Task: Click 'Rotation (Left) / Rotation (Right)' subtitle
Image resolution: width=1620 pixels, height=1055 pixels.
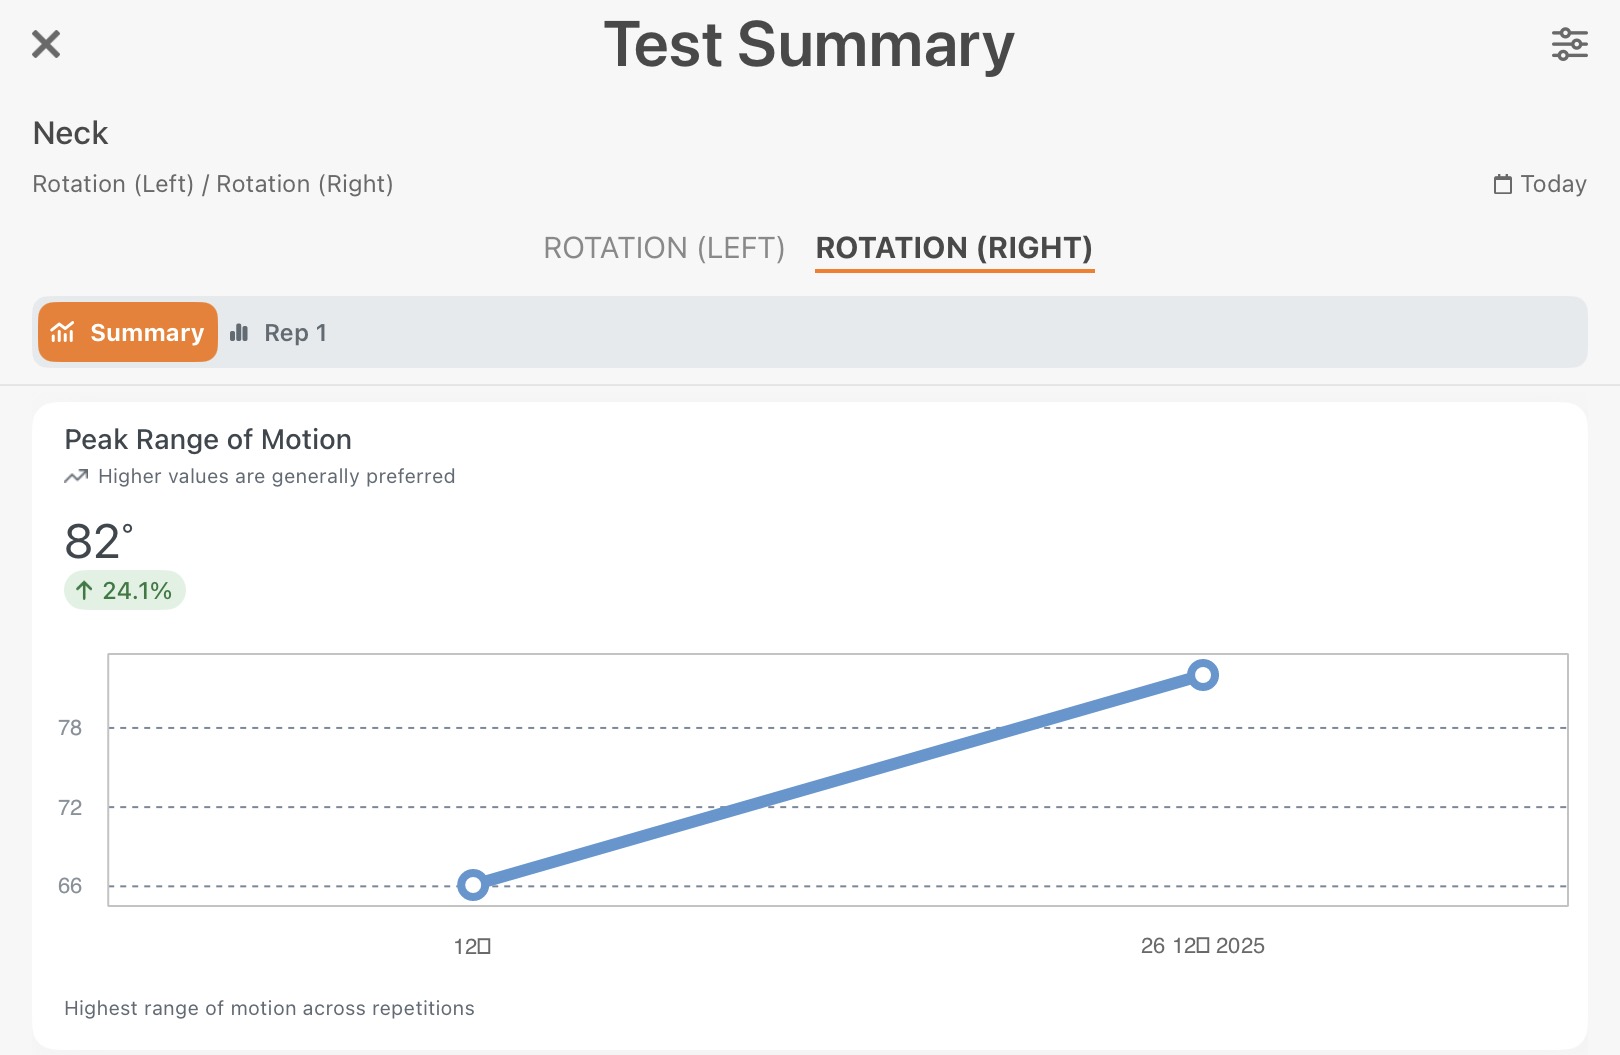Action: pos(213,184)
